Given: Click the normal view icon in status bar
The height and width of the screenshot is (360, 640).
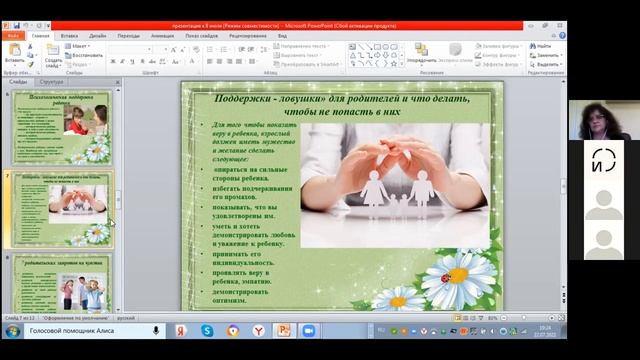Looking at the screenshot, I should click(458, 318).
